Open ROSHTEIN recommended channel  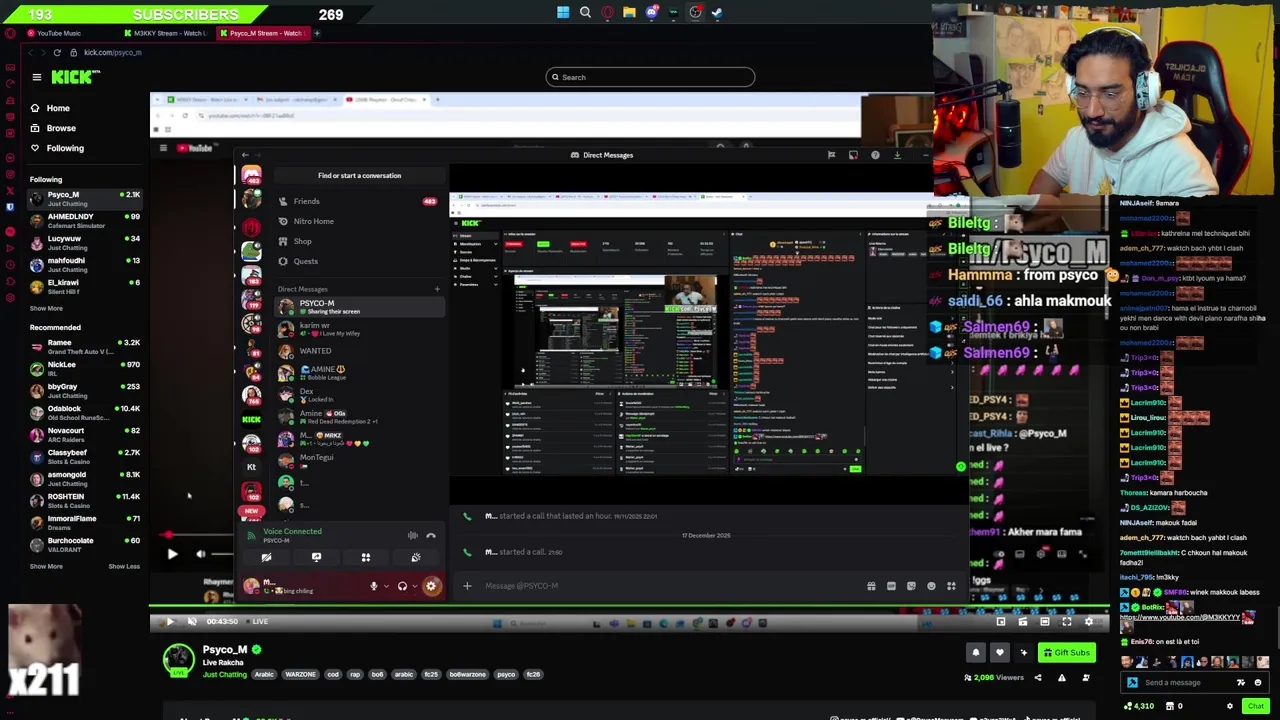click(86, 501)
